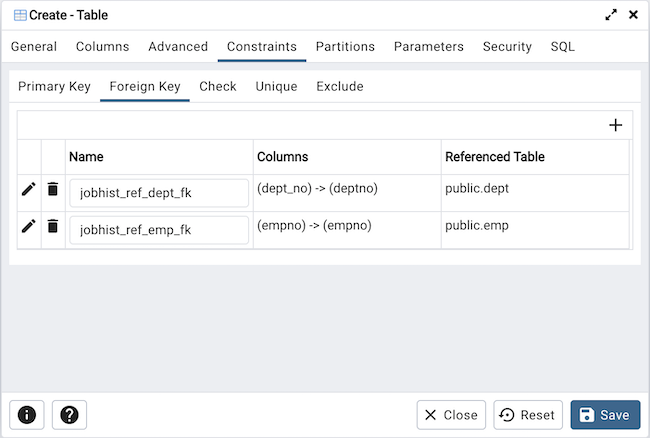
Task: Maximize the Create Table dialog
Action: tap(611, 15)
